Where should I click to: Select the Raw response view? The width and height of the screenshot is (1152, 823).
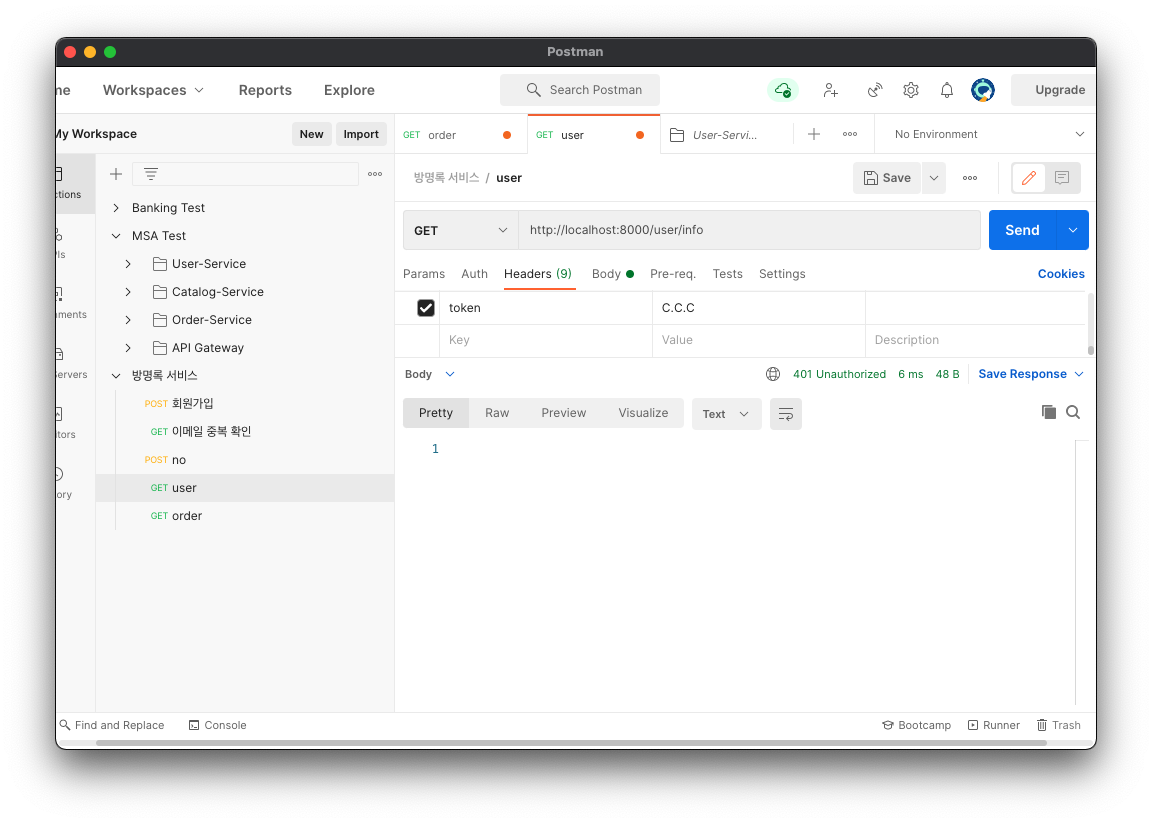[497, 413]
